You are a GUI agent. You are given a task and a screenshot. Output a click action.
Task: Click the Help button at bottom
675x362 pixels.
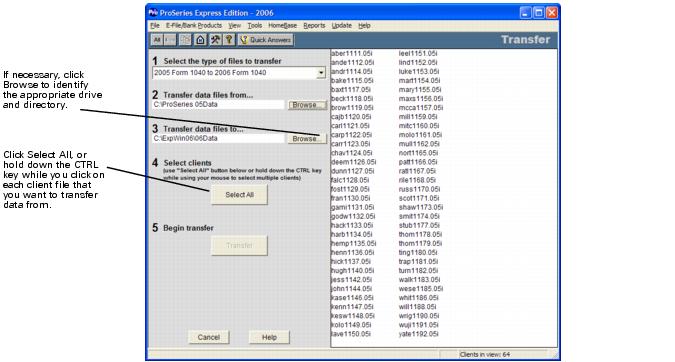coord(269,337)
